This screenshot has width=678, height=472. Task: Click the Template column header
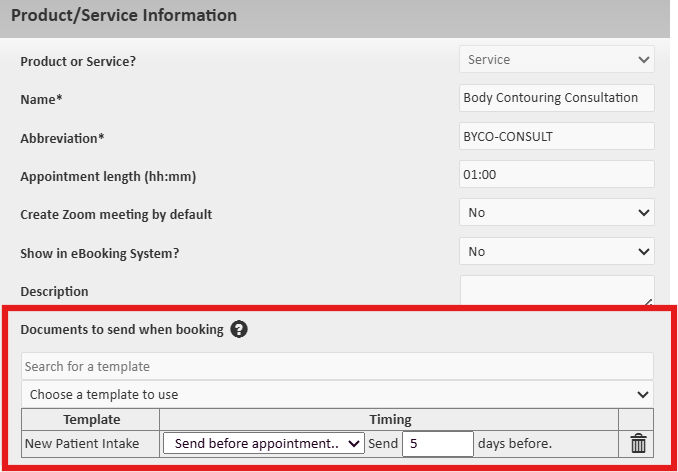coord(91,420)
